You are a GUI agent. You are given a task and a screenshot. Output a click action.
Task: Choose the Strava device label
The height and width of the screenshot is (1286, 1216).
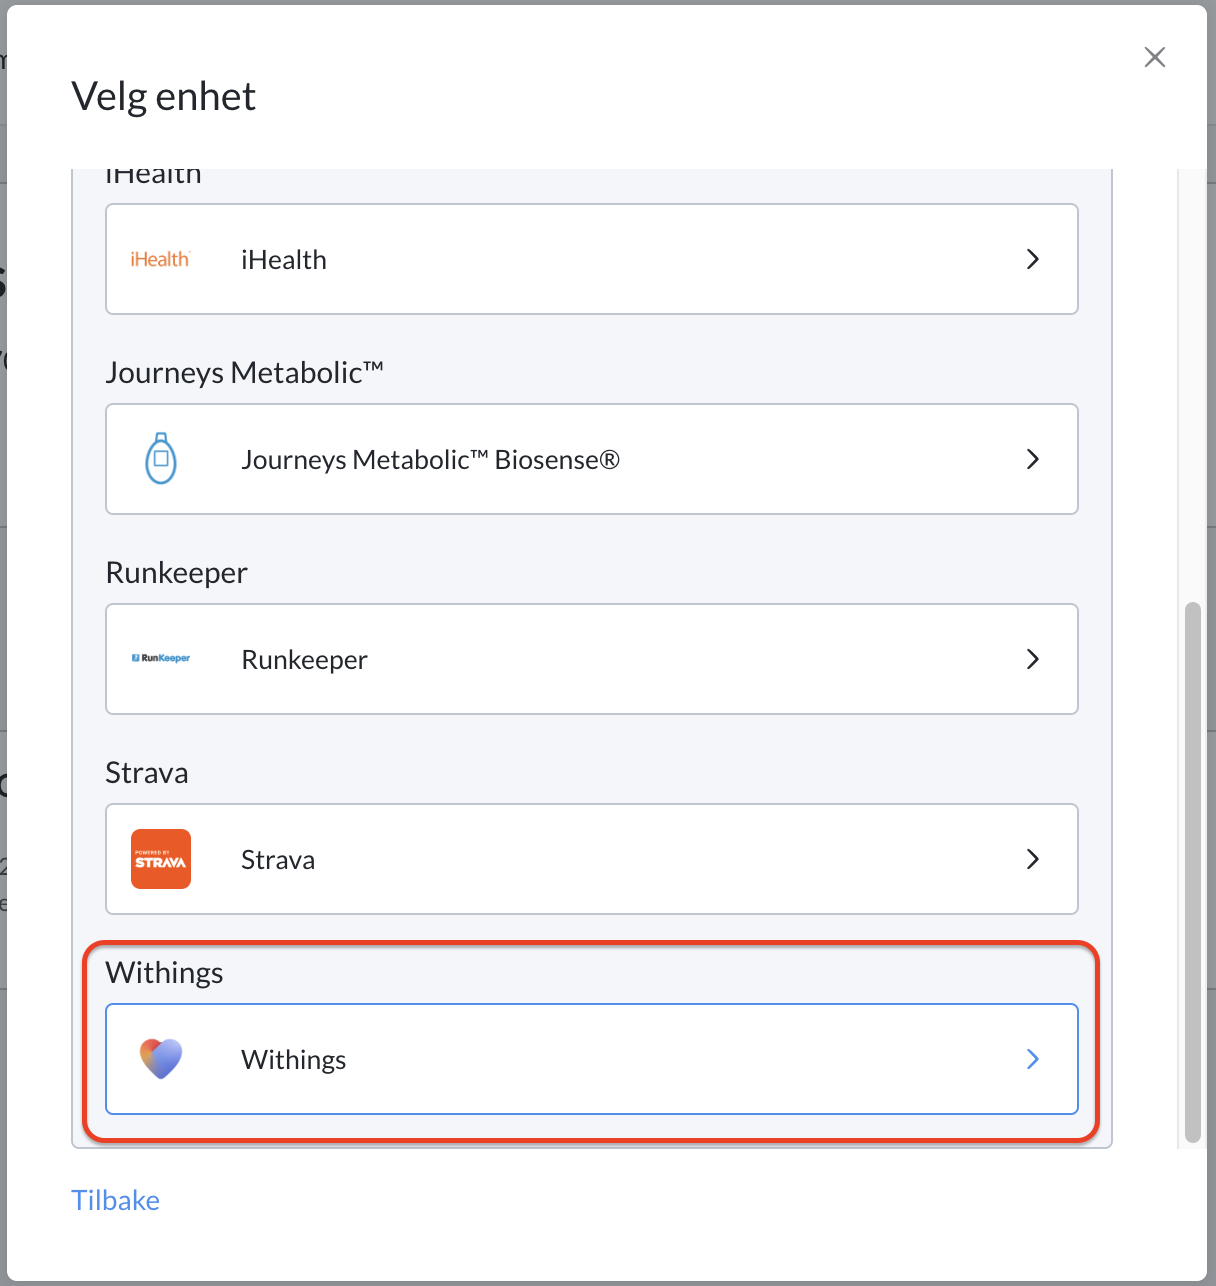278,860
